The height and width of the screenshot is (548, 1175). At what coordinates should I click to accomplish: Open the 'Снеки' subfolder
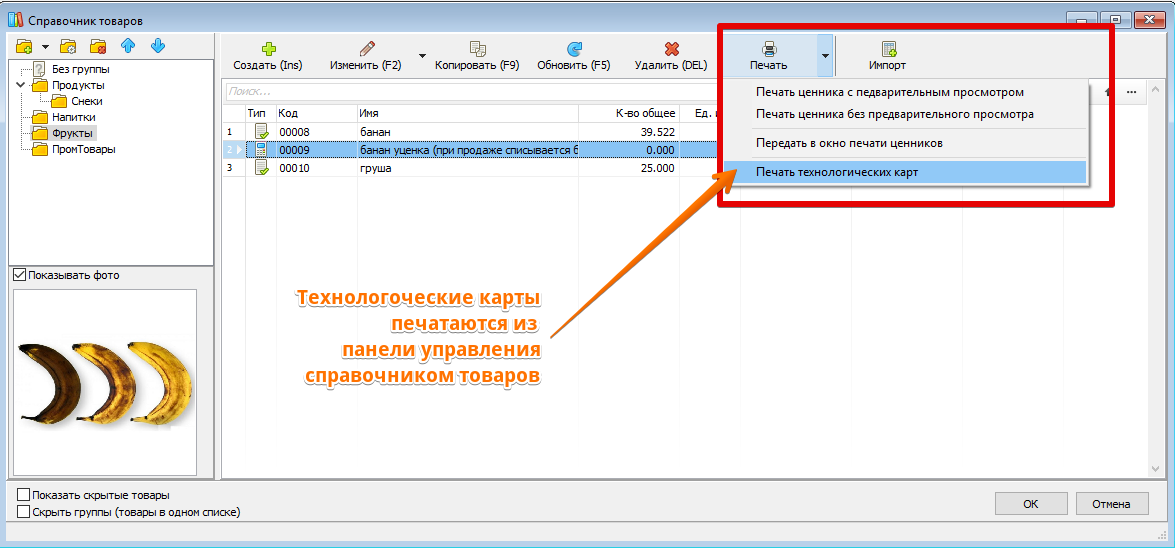point(87,101)
